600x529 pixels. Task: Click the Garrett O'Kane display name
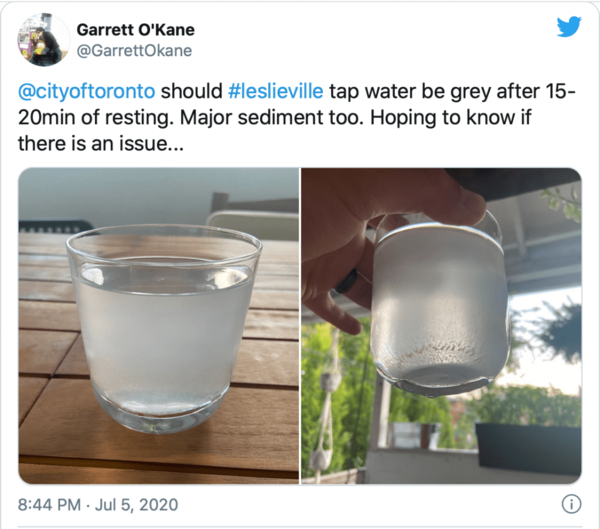point(135,30)
